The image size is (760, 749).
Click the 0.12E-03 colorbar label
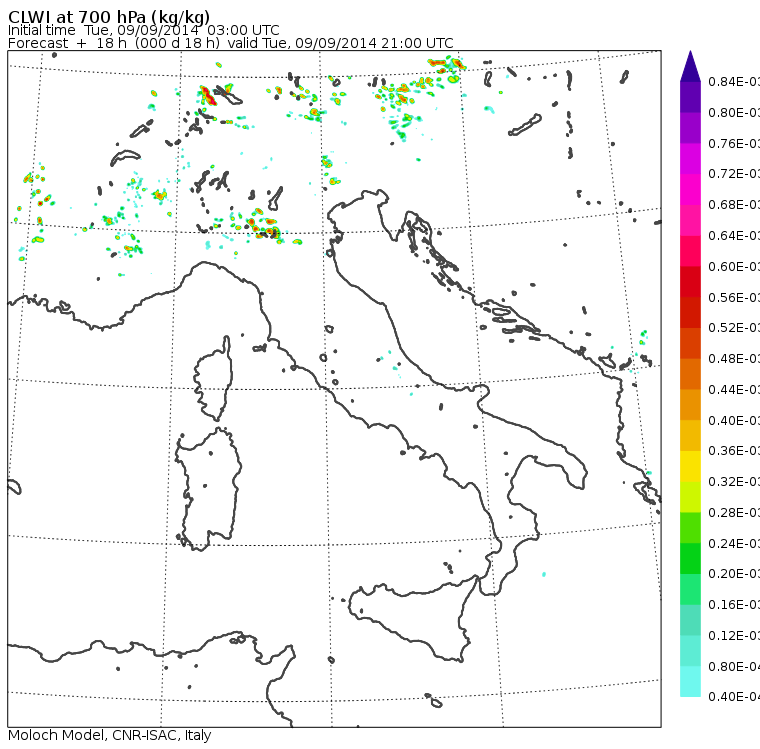(x=734, y=636)
